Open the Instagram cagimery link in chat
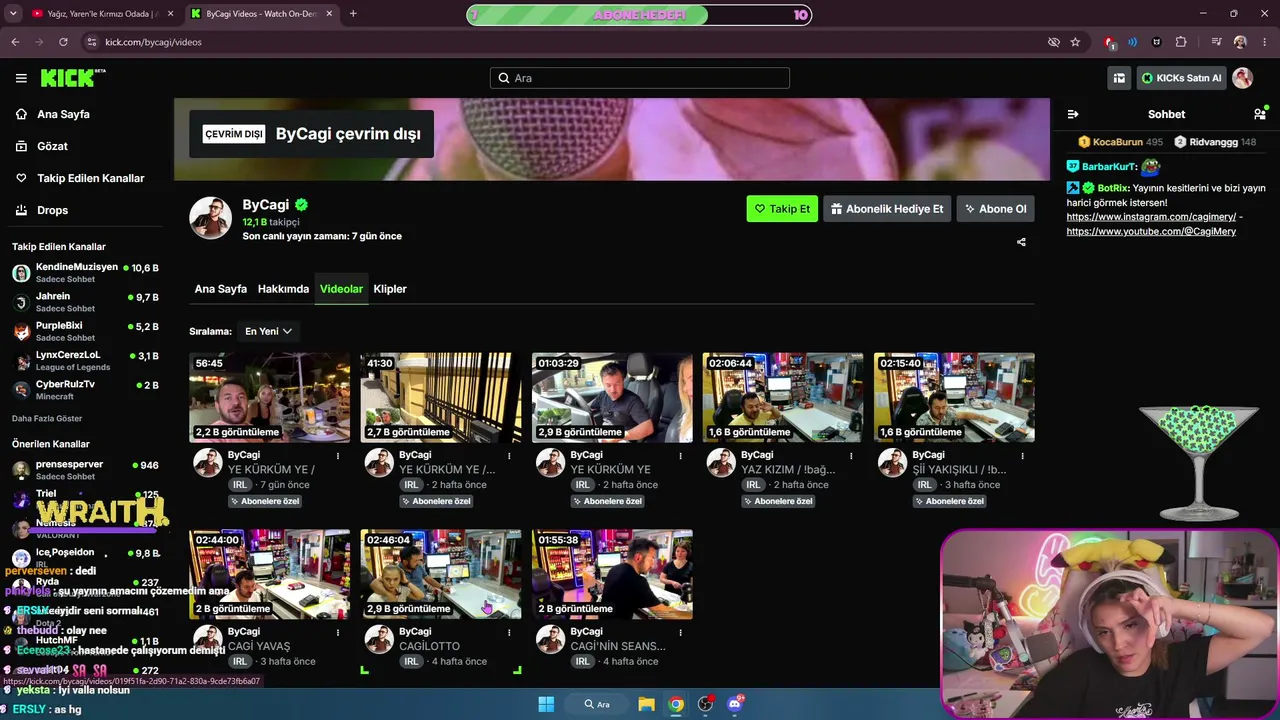The width and height of the screenshot is (1280, 720). point(1151,217)
